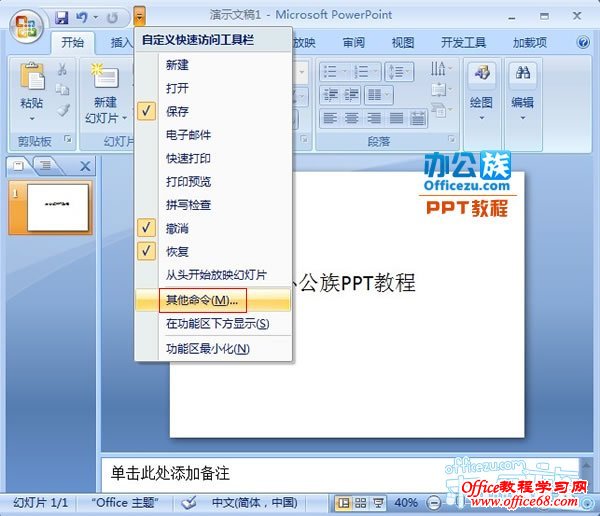Click the 中文(简体，中国) language indicator
Image resolution: width=600 pixels, height=516 pixels.
coord(254,503)
